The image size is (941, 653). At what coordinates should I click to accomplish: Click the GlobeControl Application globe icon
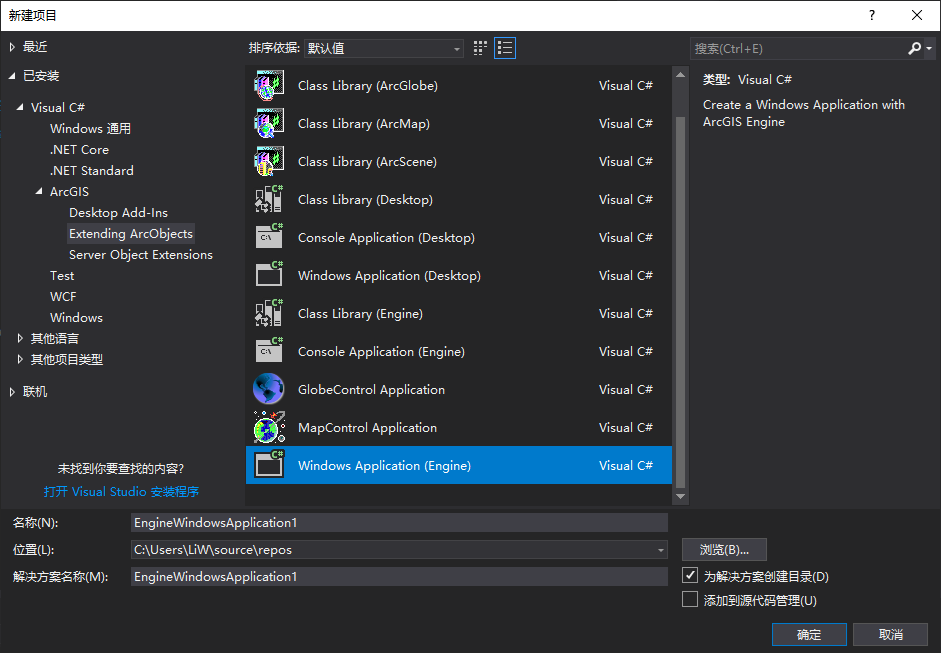[269, 390]
